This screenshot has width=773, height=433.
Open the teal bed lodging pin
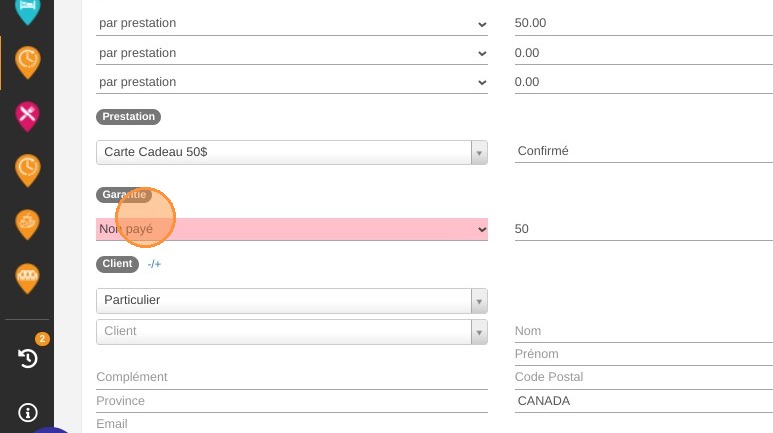pyautogui.click(x=27, y=10)
